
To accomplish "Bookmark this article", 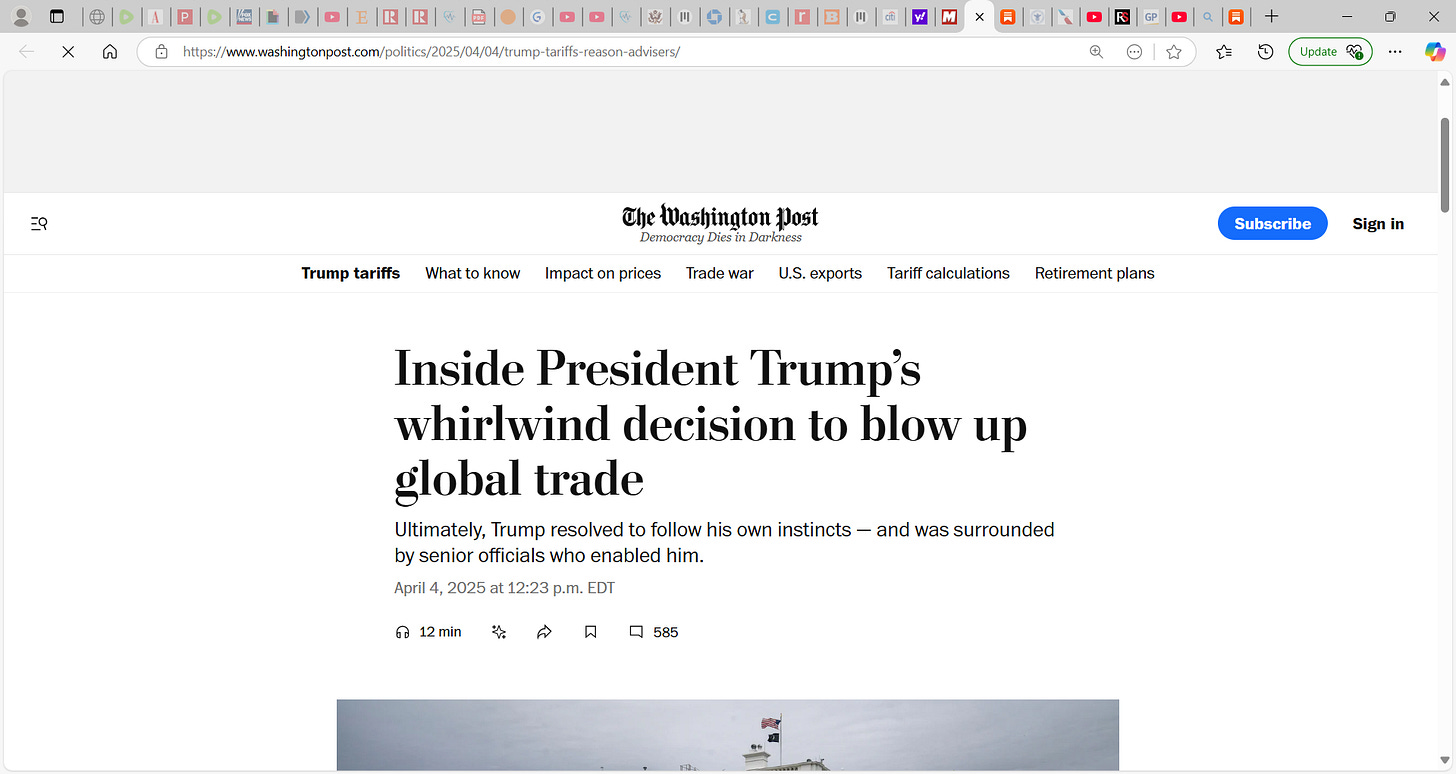I will [x=591, y=632].
